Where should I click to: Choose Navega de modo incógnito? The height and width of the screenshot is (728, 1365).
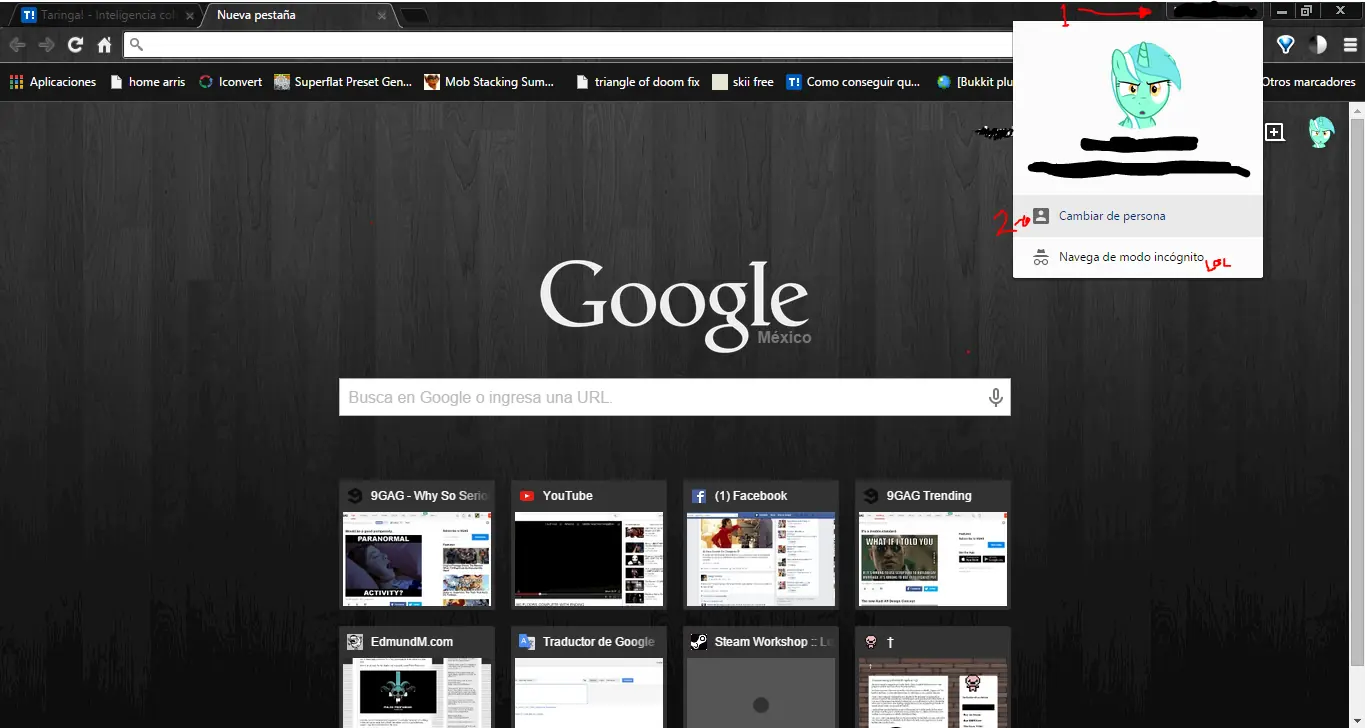click(x=1137, y=257)
